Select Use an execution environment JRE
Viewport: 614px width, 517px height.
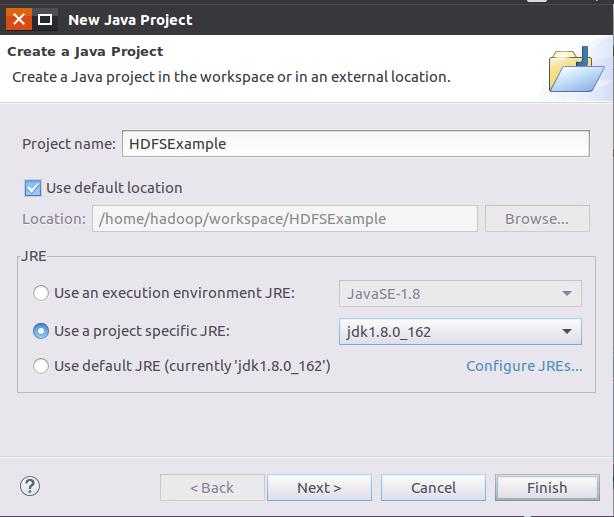(x=41, y=293)
